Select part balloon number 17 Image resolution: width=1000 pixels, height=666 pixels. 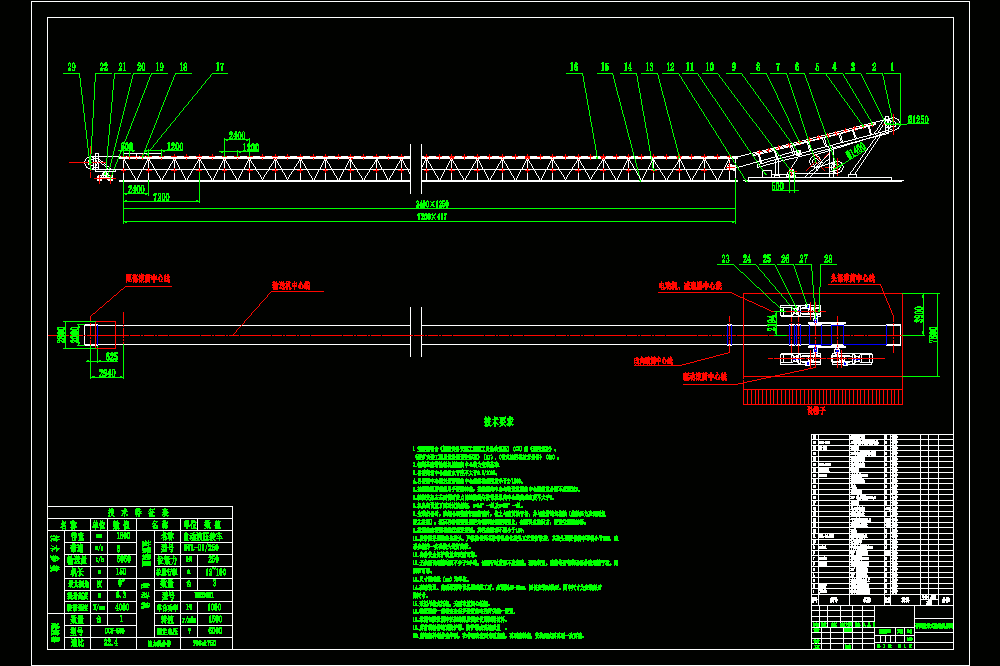pos(220,67)
